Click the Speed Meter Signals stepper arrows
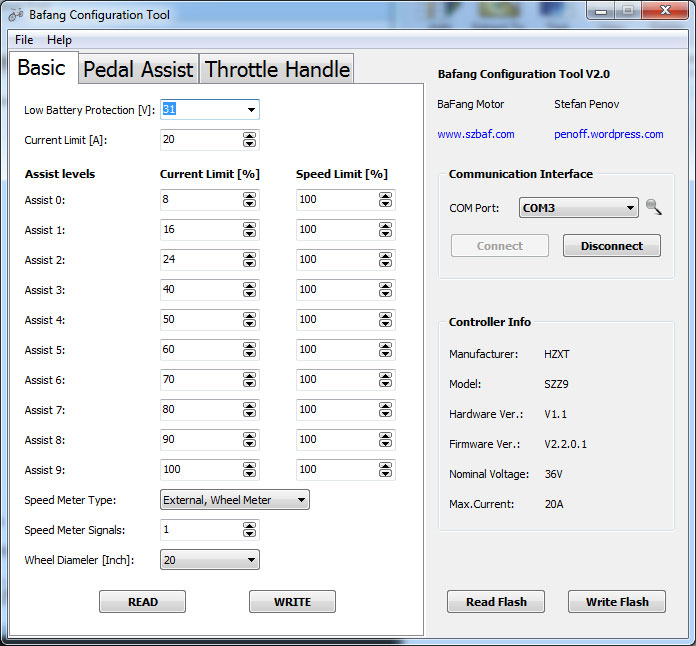 point(249,530)
